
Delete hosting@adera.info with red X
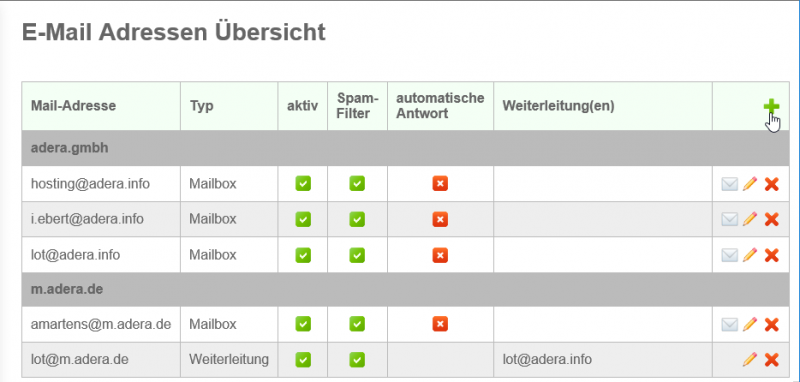click(771, 184)
